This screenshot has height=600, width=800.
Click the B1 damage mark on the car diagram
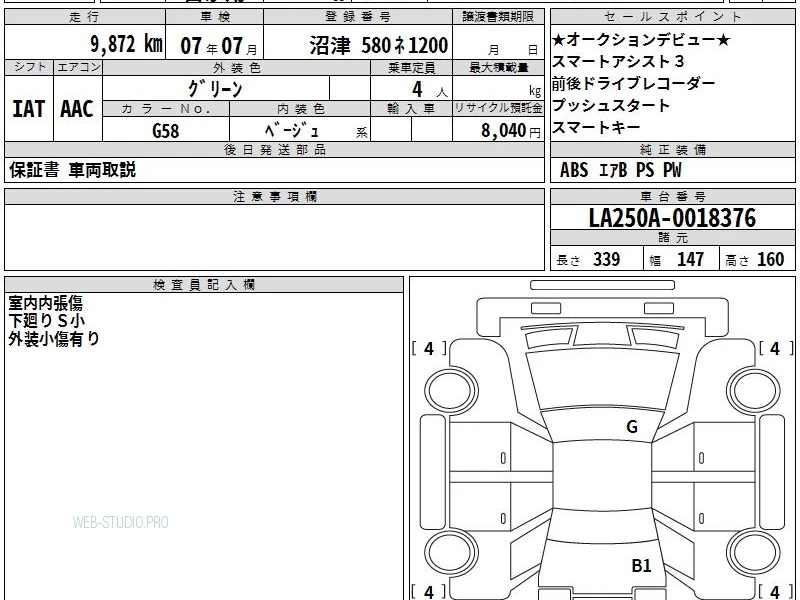click(x=641, y=565)
